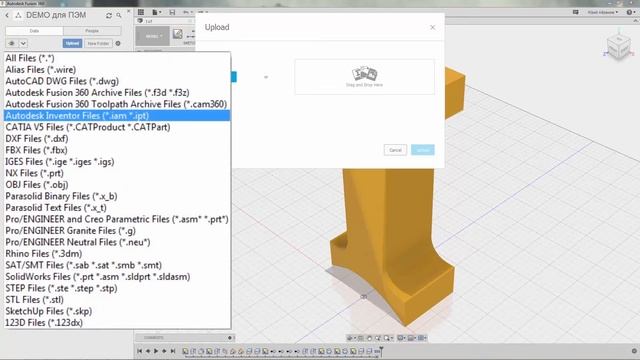Click the blue Upload button in data panel
The height and width of the screenshot is (360, 640).
pyautogui.click(x=72, y=43)
